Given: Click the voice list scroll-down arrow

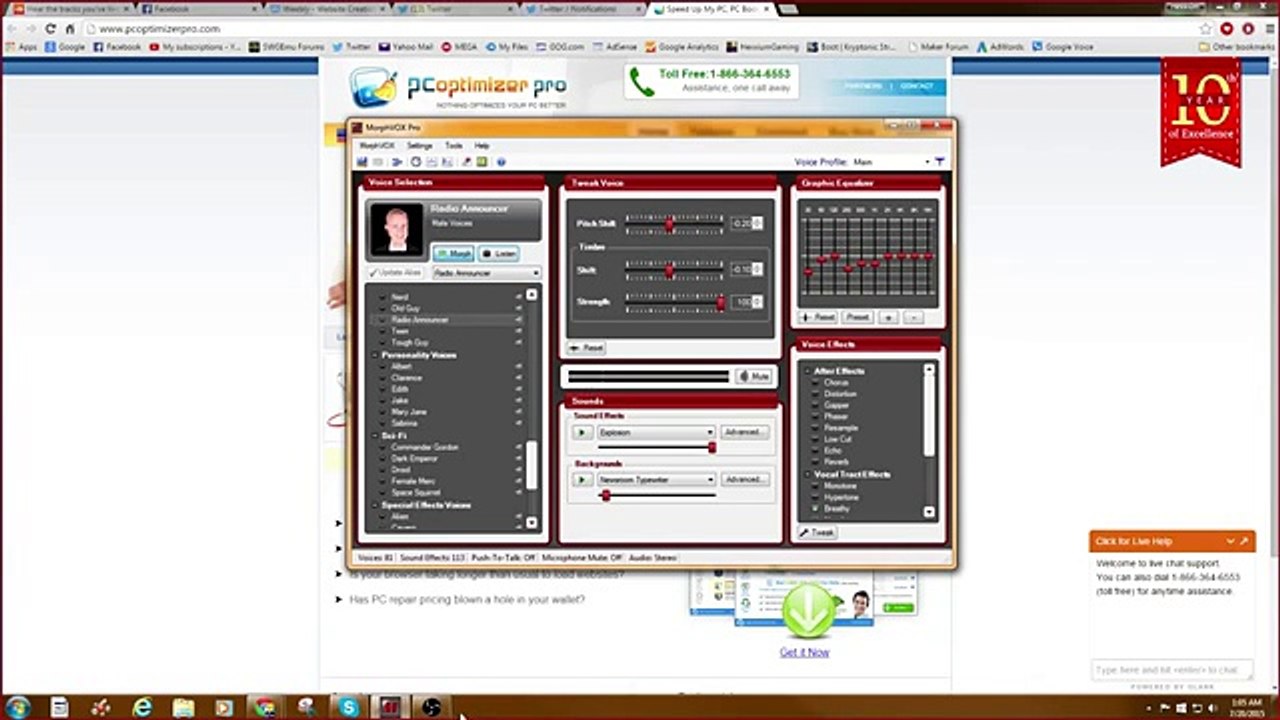Looking at the screenshot, I should (531, 523).
